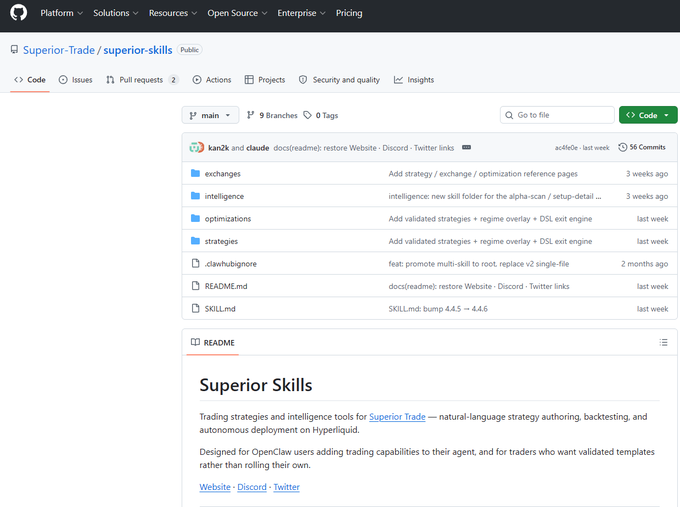Open the .clawhubignore file

[x=231, y=264]
